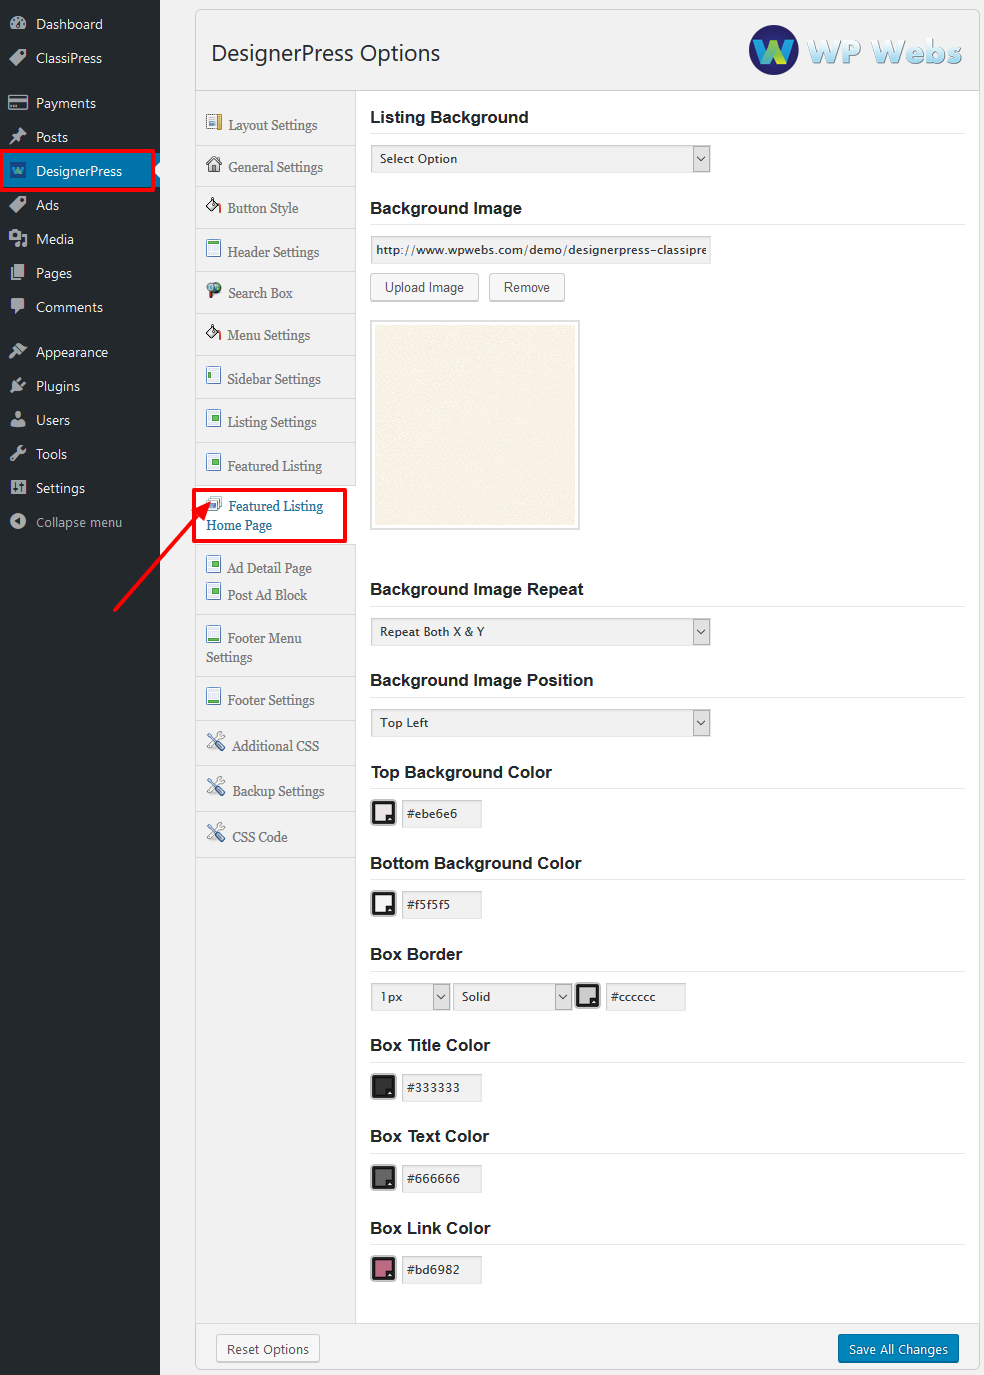This screenshot has width=984, height=1375.
Task: Open the Sidebar Settings tab
Action: tap(275, 378)
